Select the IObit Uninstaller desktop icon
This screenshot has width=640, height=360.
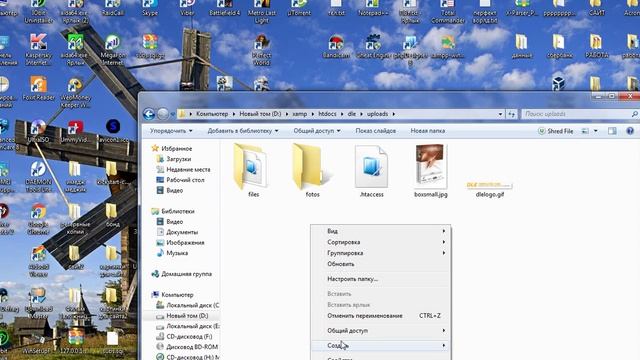pos(38,11)
